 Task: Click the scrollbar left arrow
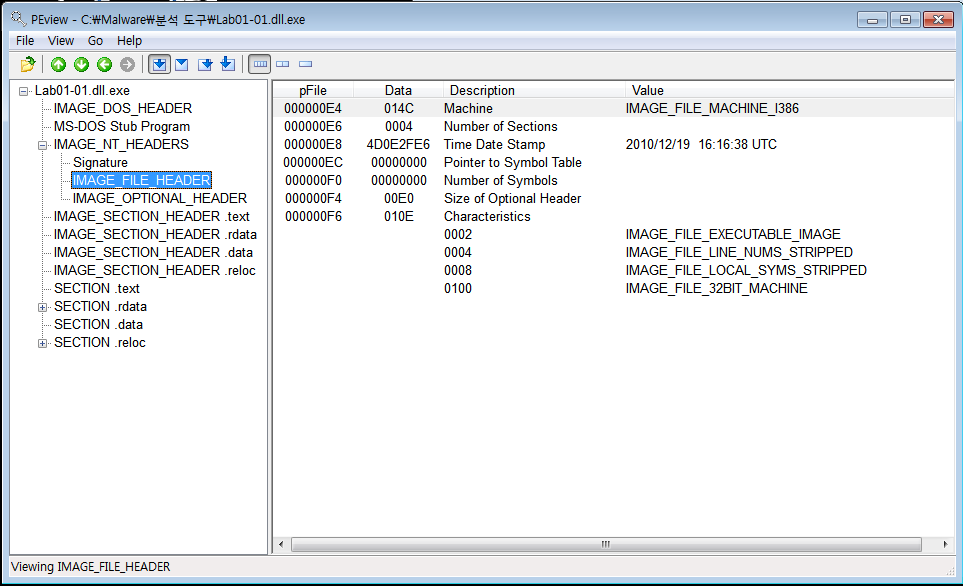(x=281, y=544)
